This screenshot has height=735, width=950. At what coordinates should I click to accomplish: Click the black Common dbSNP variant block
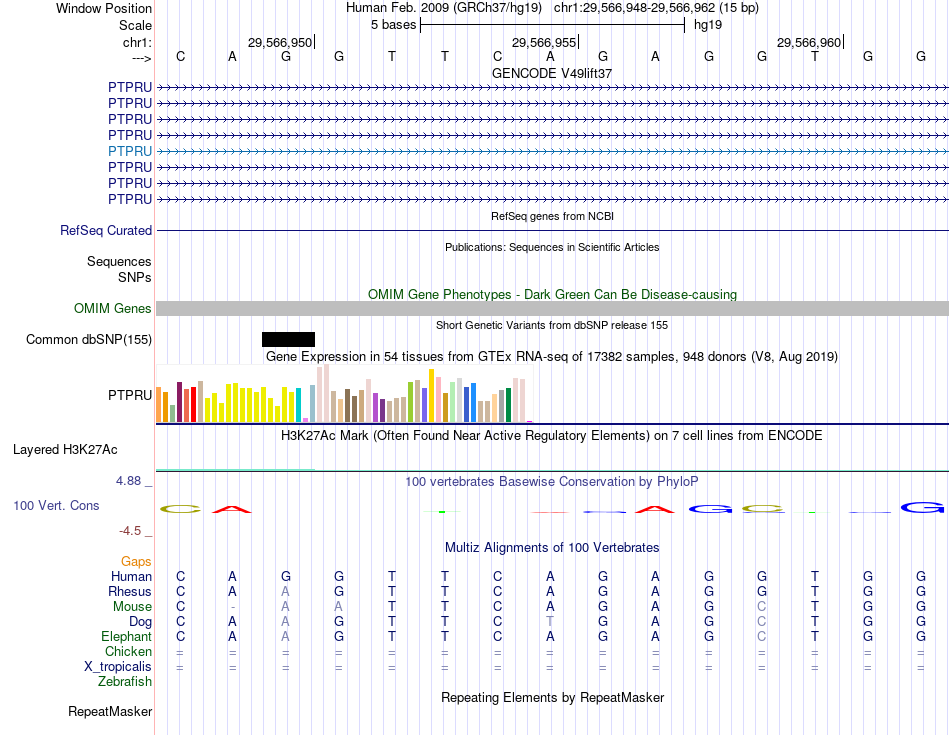(288, 339)
